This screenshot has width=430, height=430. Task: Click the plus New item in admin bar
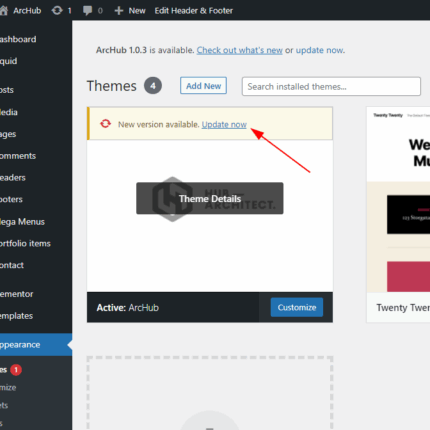click(130, 11)
